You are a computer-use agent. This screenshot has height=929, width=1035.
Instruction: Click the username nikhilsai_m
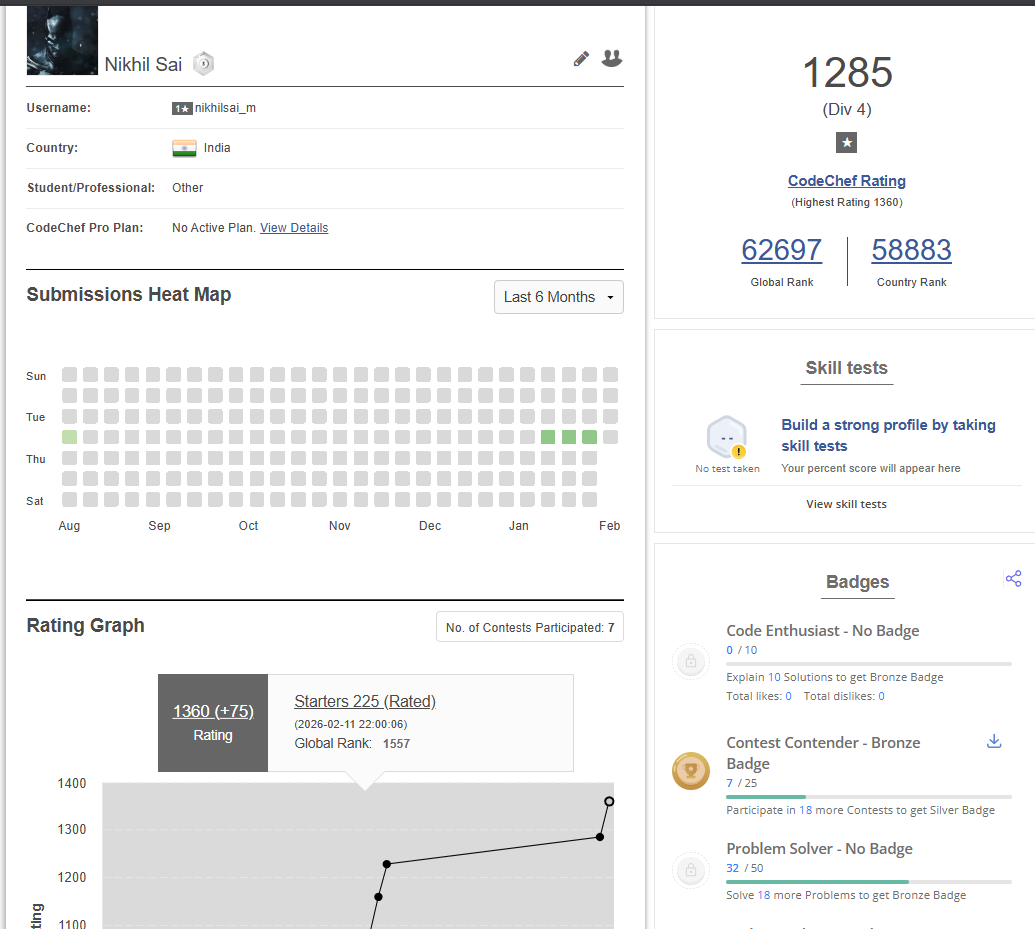pos(225,108)
